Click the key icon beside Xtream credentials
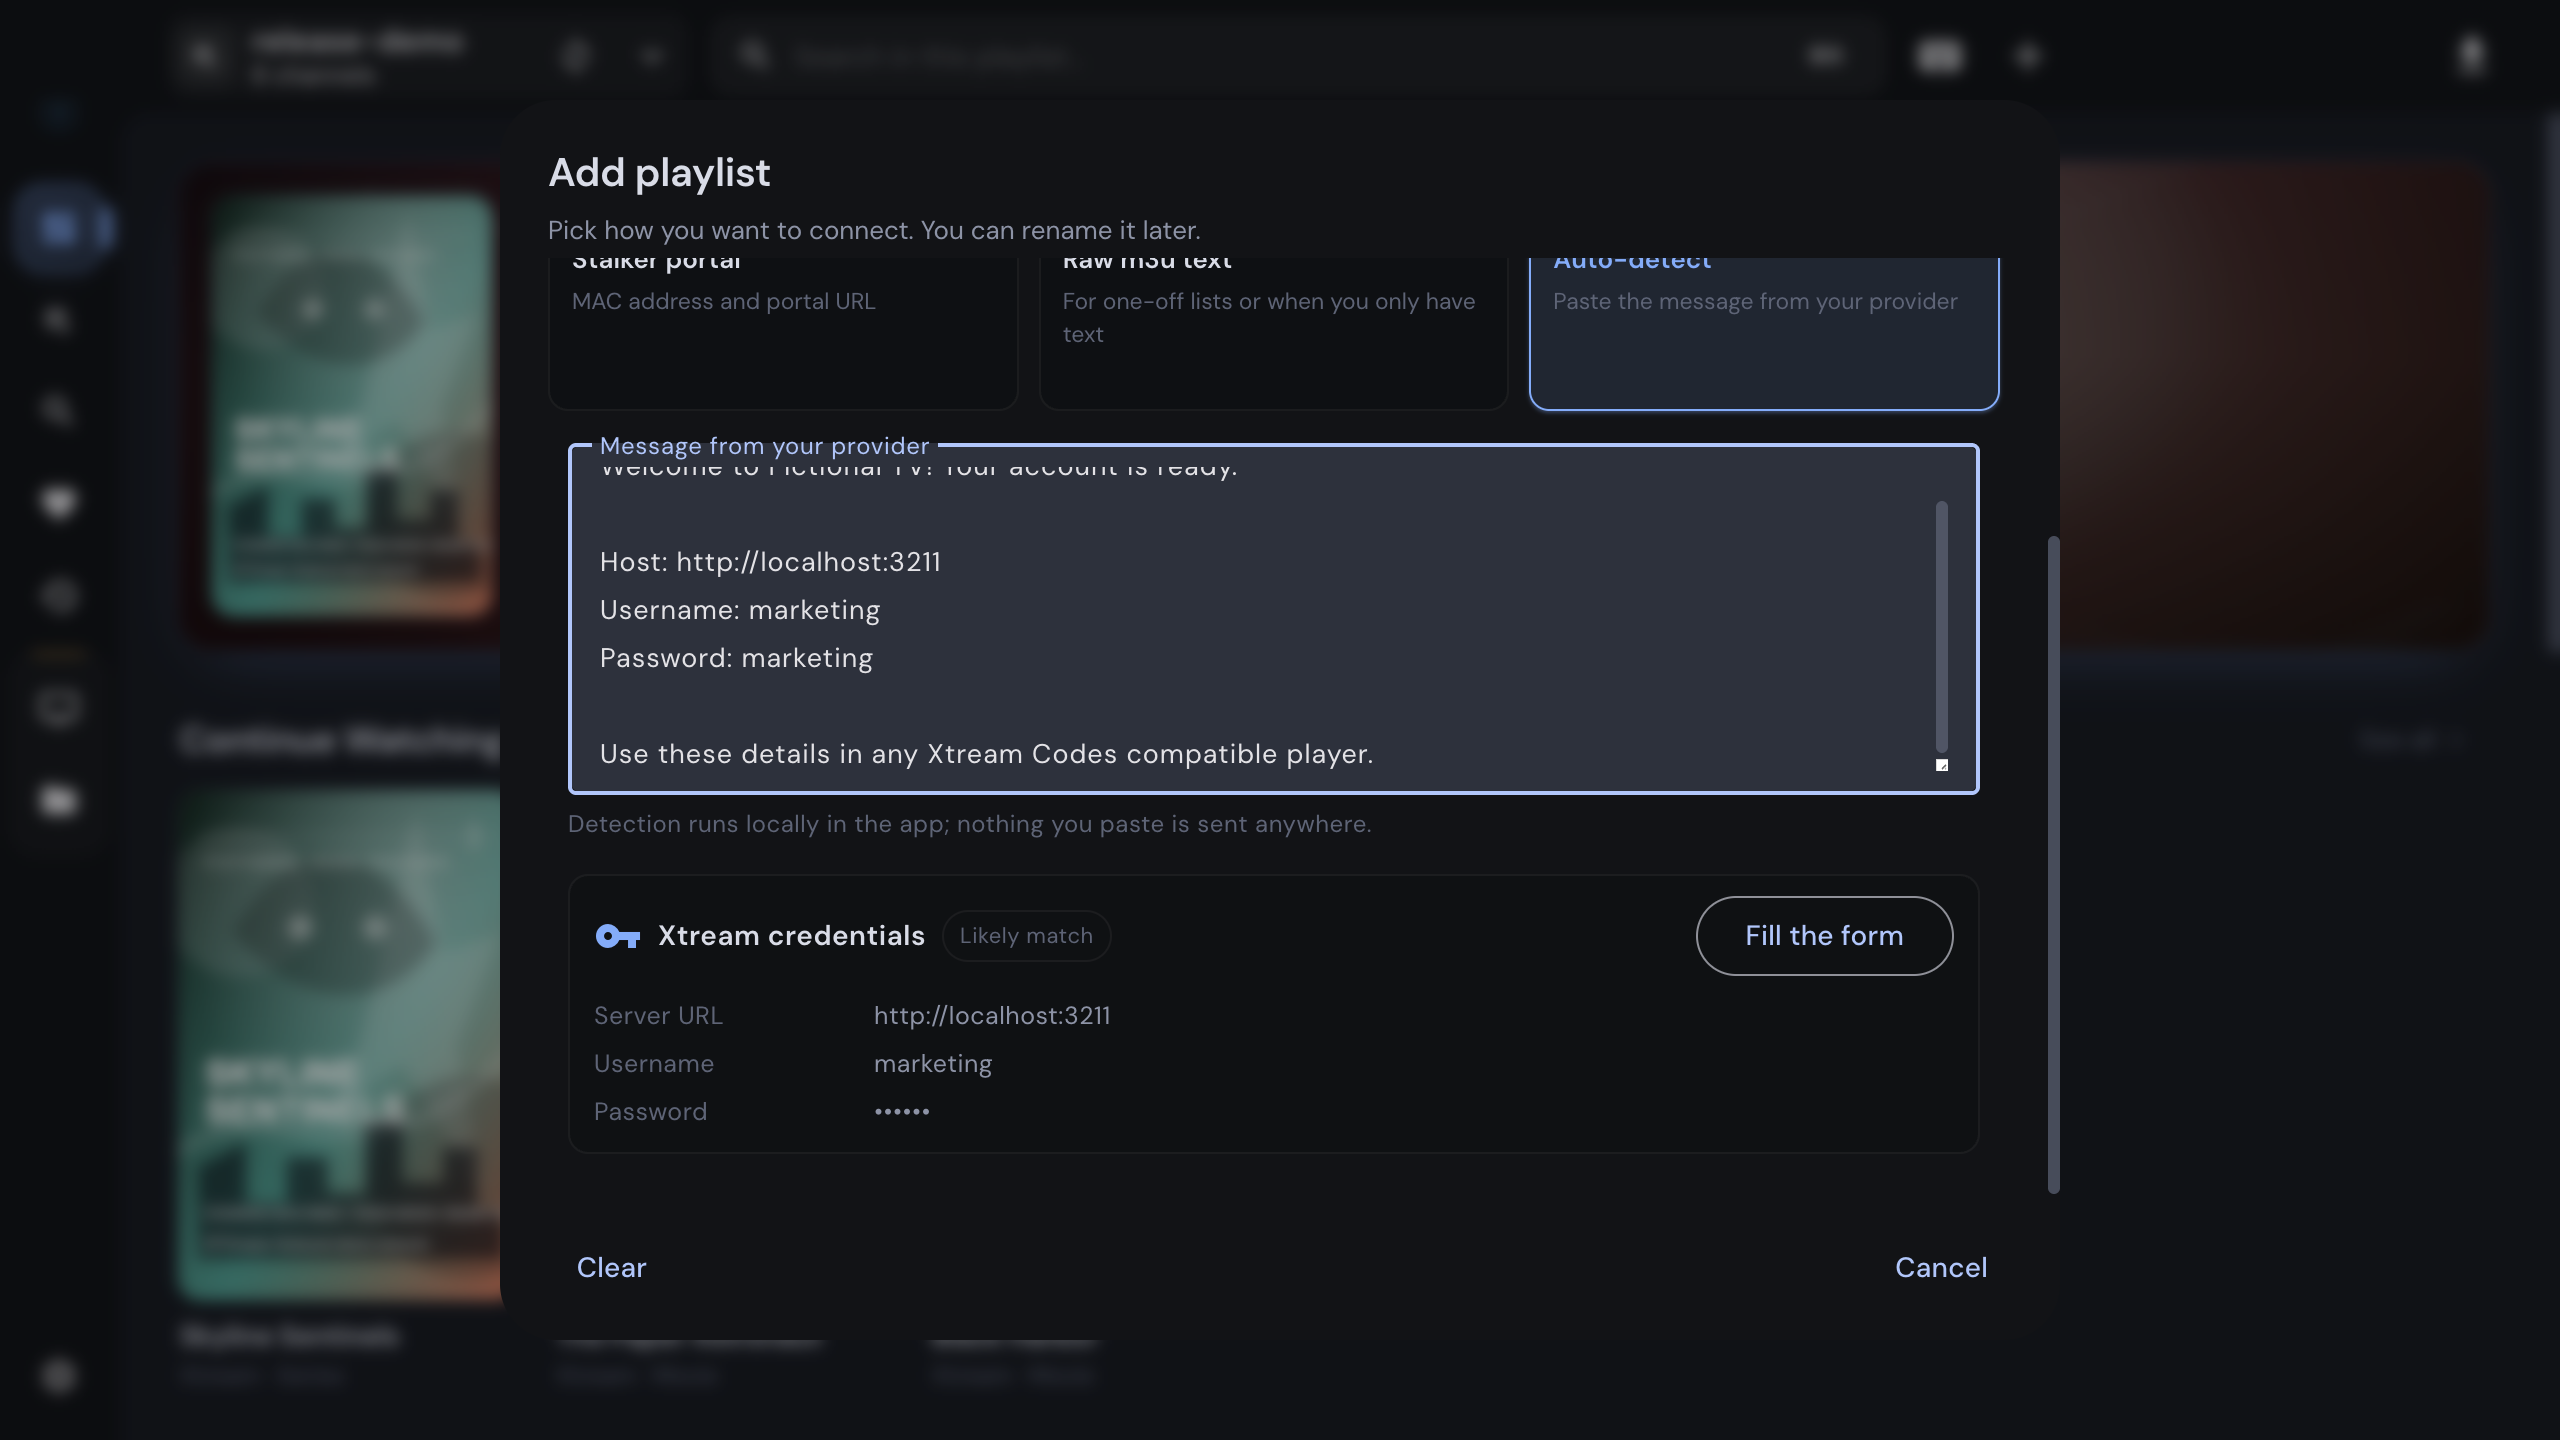The width and height of the screenshot is (2560, 1440). click(617, 936)
